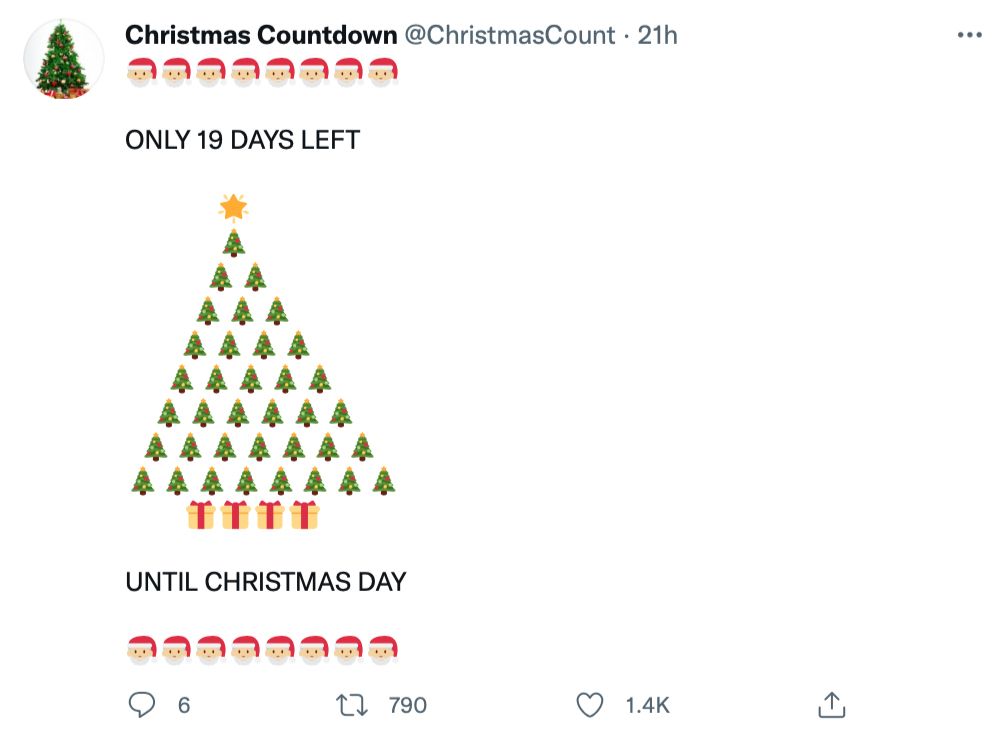Click the 1.4K likes count
1003x736 pixels.
tap(647, 705)
